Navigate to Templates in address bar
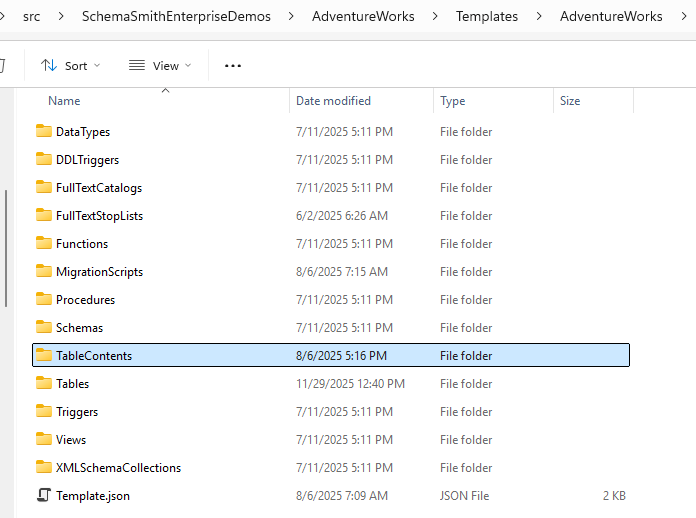Image resolution: width=696 pixels, height=518 pixels. click(487, 16)
